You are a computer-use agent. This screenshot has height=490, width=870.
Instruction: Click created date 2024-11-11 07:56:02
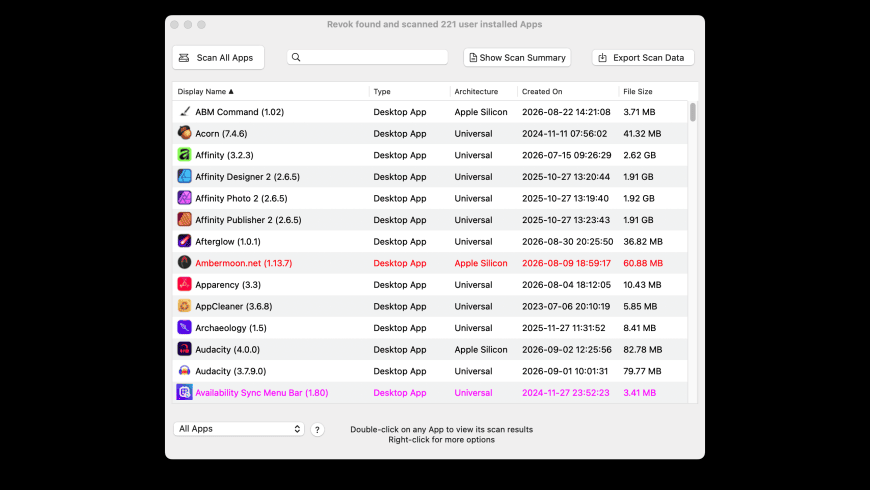(x=565, y=133)
